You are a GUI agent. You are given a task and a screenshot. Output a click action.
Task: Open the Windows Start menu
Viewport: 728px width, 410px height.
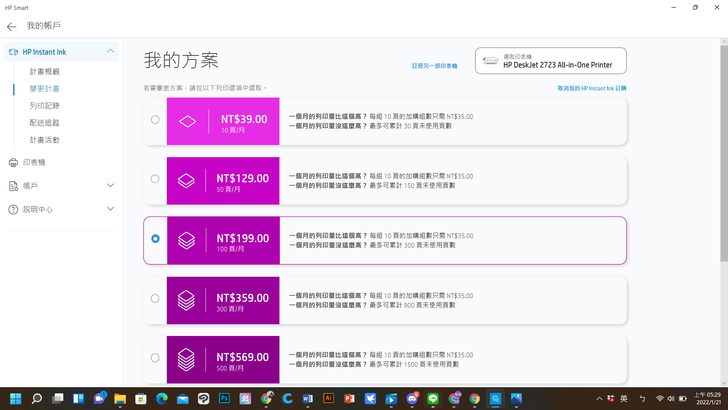(x=16, y=398)
